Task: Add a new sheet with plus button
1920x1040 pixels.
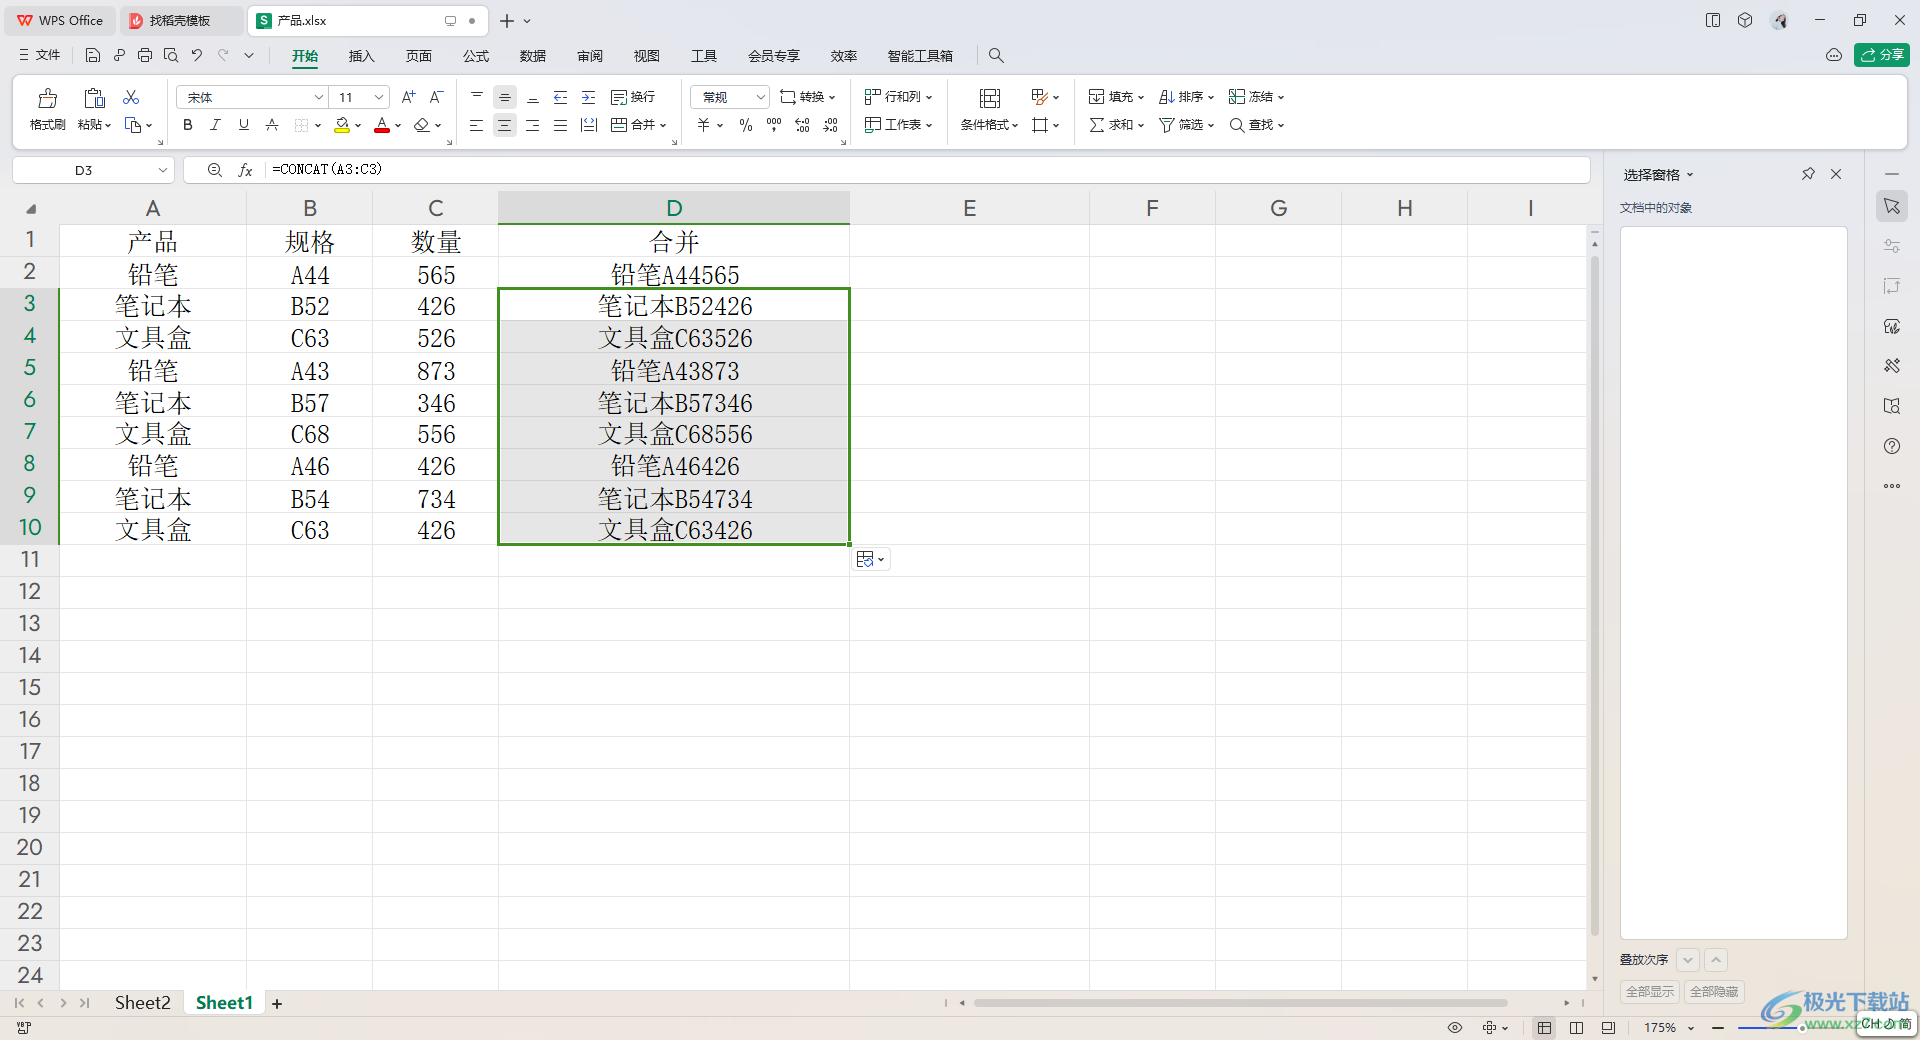Action: pyautogui.click(x=277, y=1004)
